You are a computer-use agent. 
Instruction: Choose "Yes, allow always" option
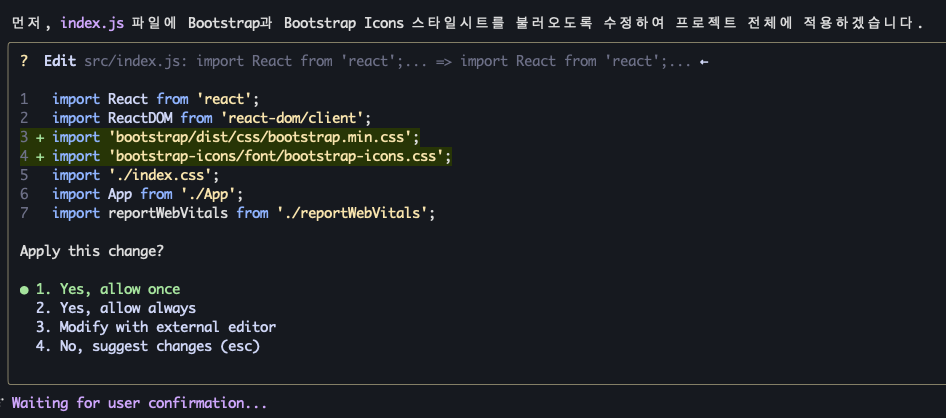pos(116,308)
